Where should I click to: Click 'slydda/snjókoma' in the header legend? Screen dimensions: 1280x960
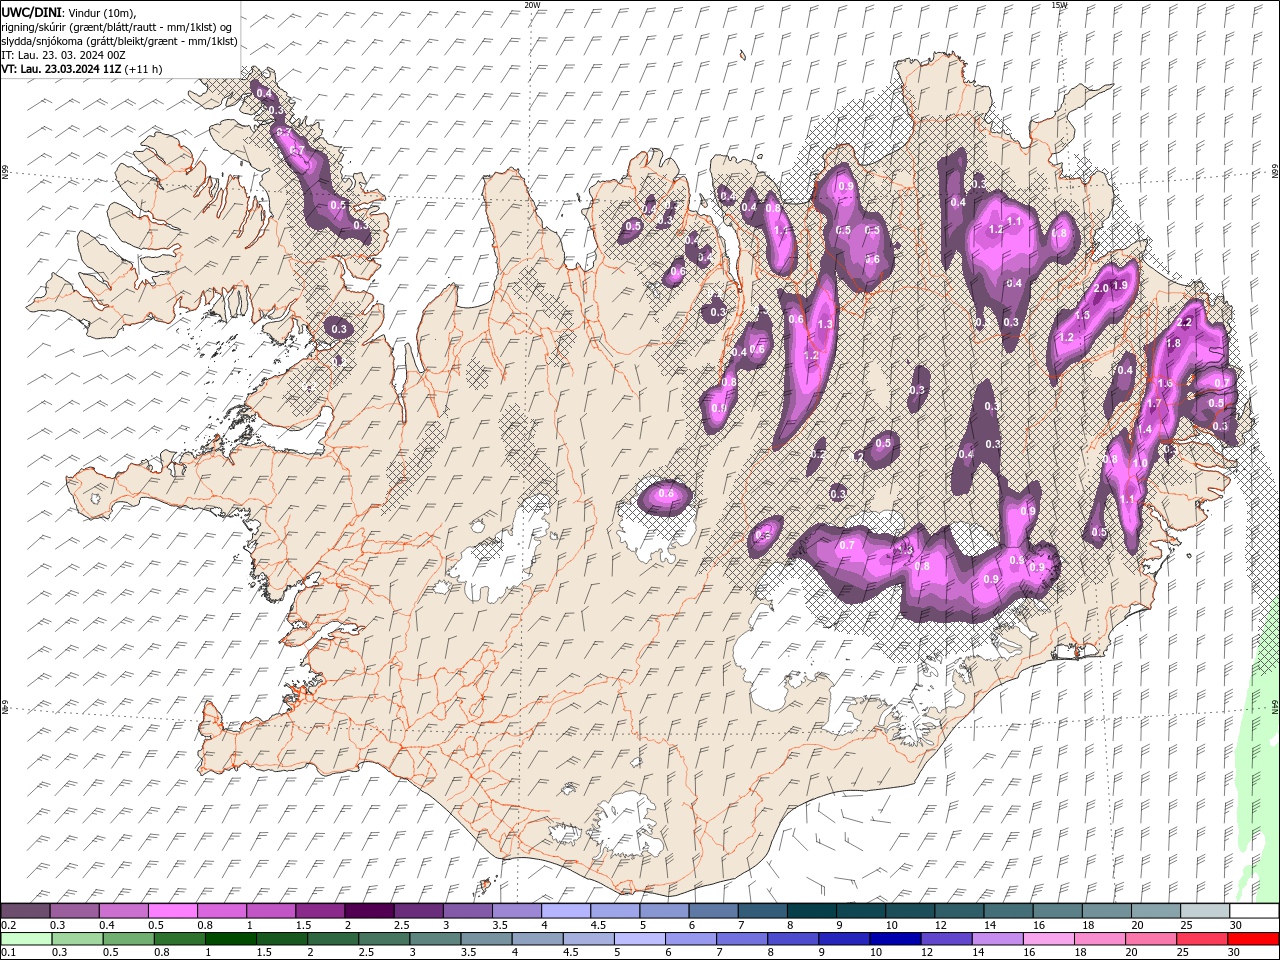[x=40, y=41]
